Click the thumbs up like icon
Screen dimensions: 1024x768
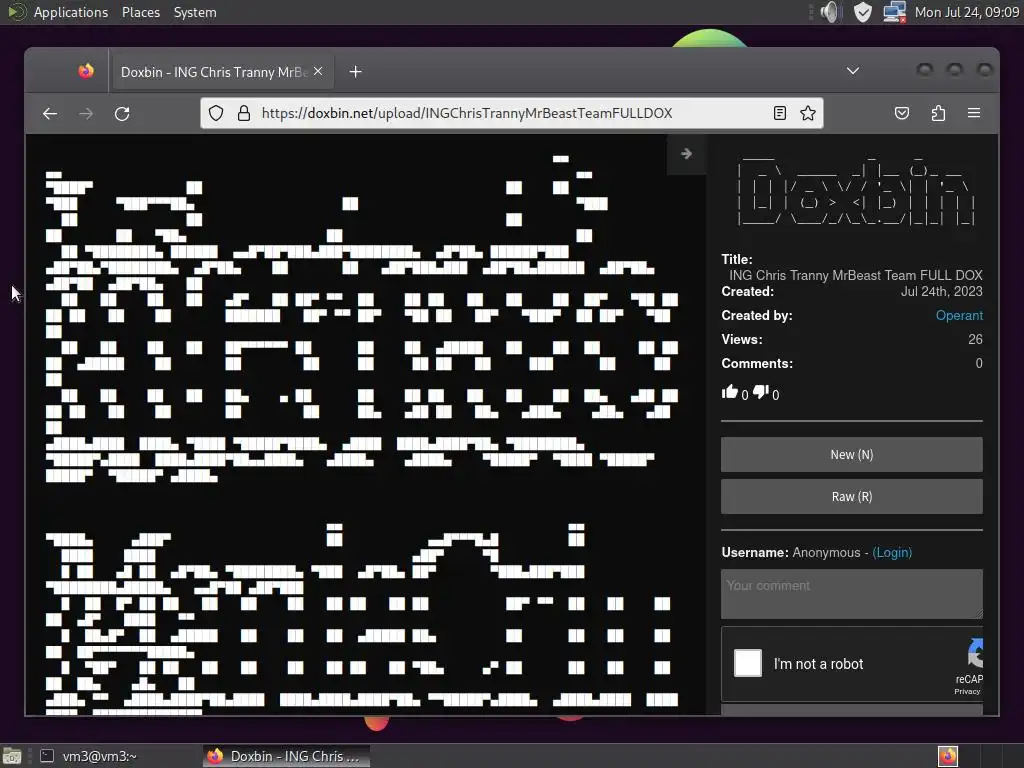point(729,392)
